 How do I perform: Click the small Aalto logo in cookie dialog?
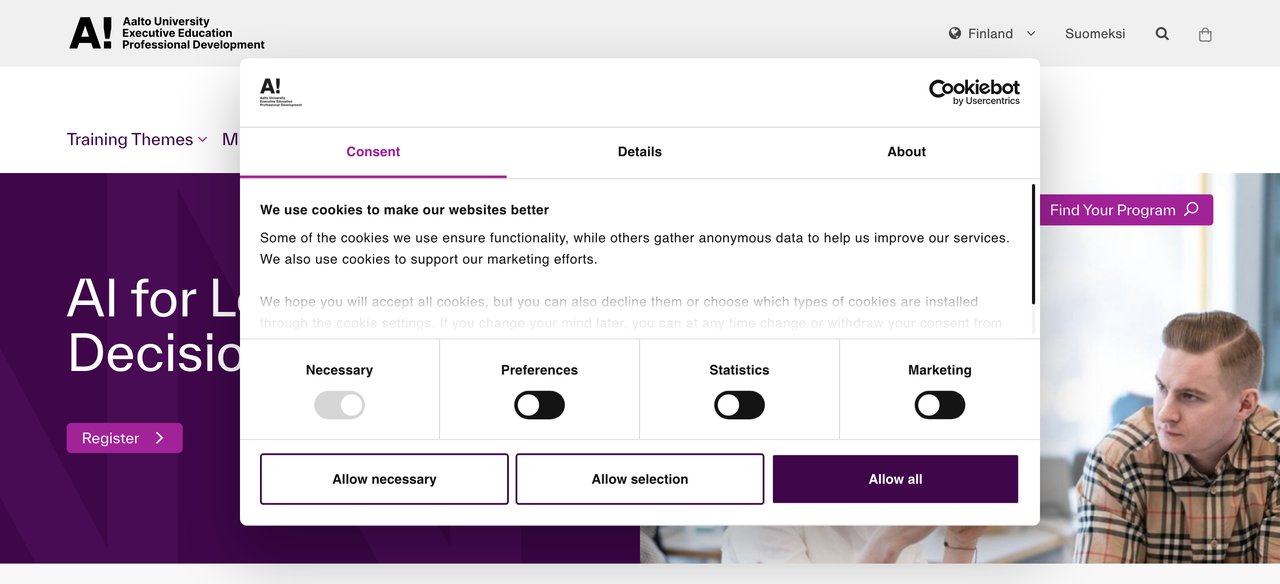(x=280, y=92)
